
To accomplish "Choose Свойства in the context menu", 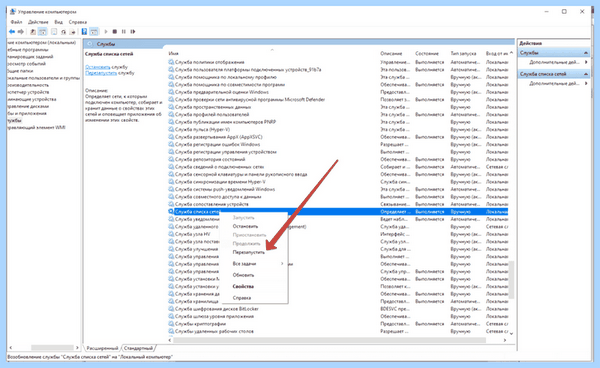I will (x=243, y=287).
